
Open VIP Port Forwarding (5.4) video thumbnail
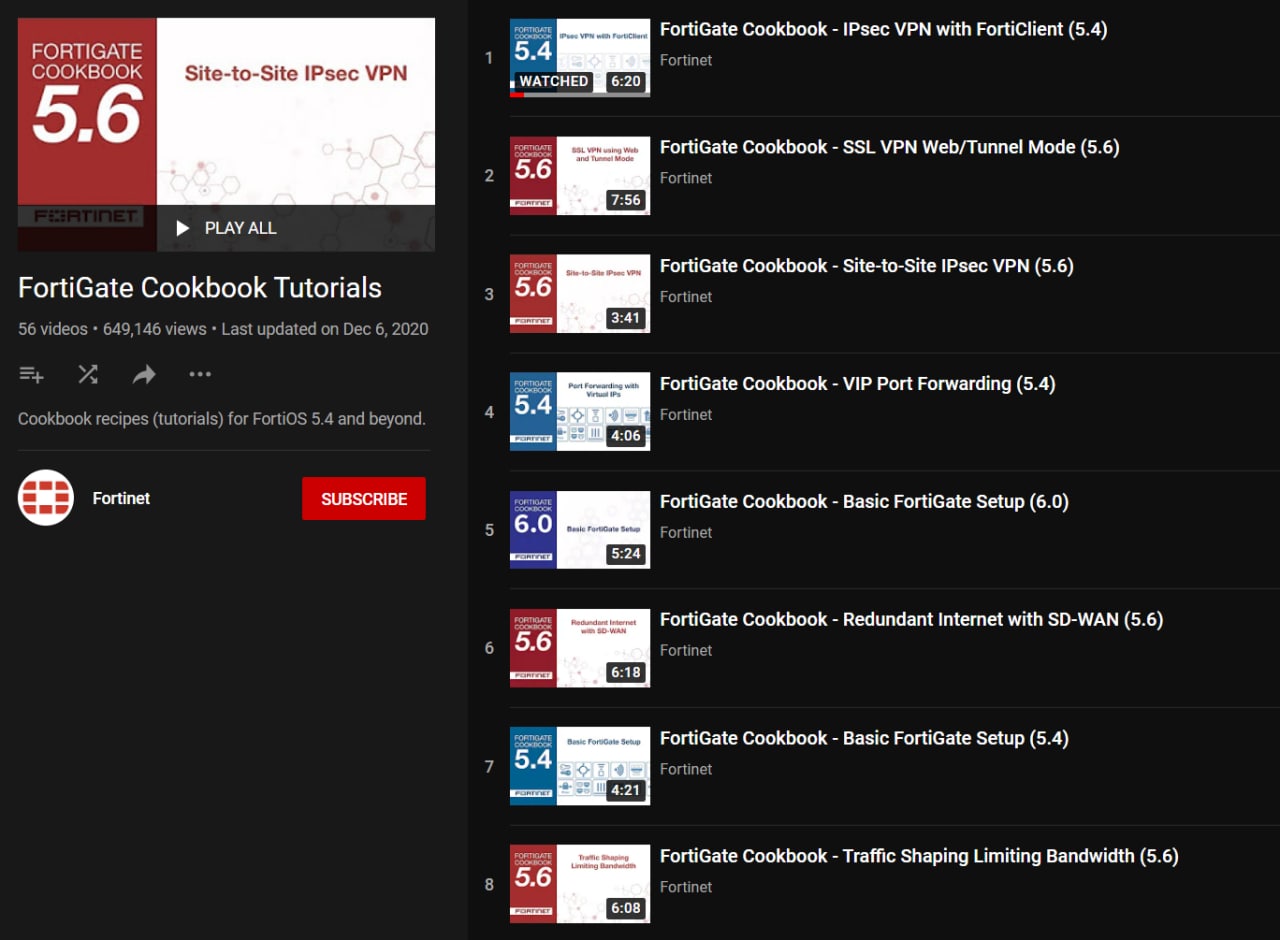click(580, 412)
